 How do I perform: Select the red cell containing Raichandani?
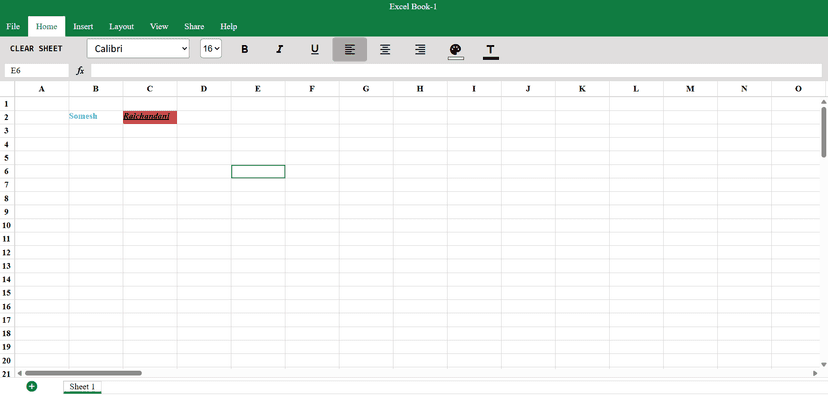tap(150, 117)
